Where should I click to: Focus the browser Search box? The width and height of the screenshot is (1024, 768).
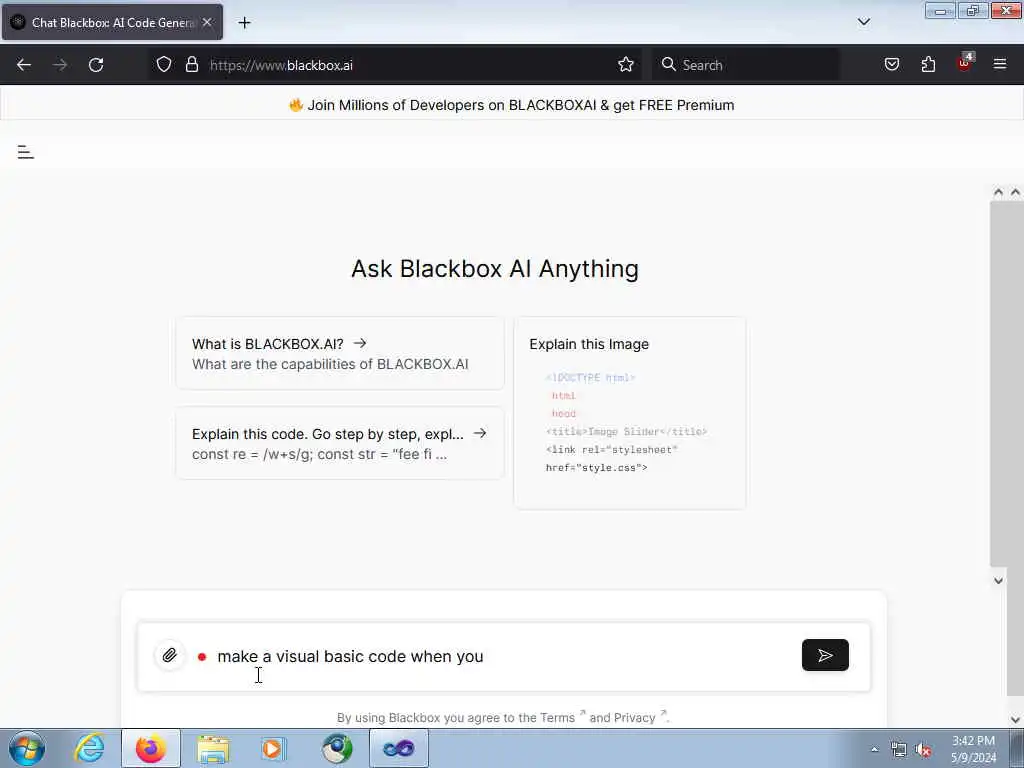746,65
